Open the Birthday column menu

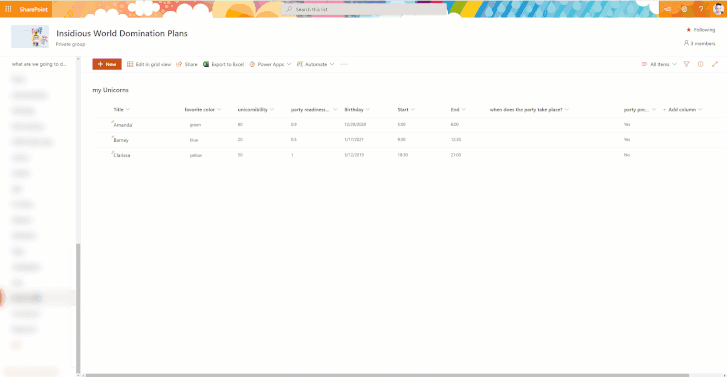tap(357, 109)
